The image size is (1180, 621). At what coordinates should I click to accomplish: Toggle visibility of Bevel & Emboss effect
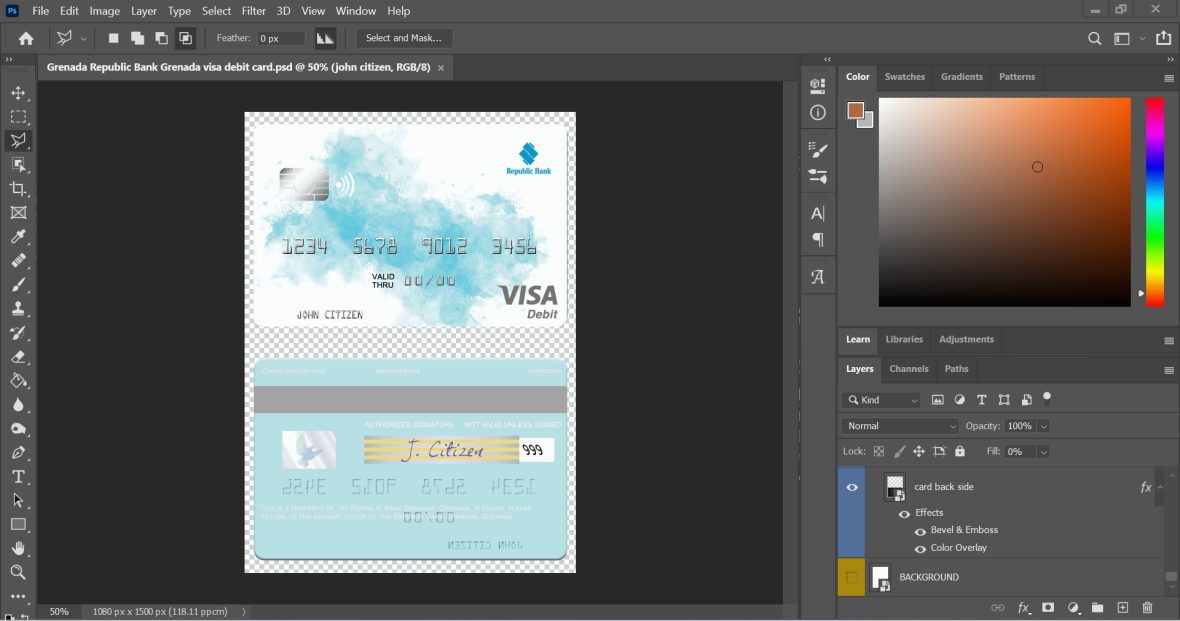[920, 530]
